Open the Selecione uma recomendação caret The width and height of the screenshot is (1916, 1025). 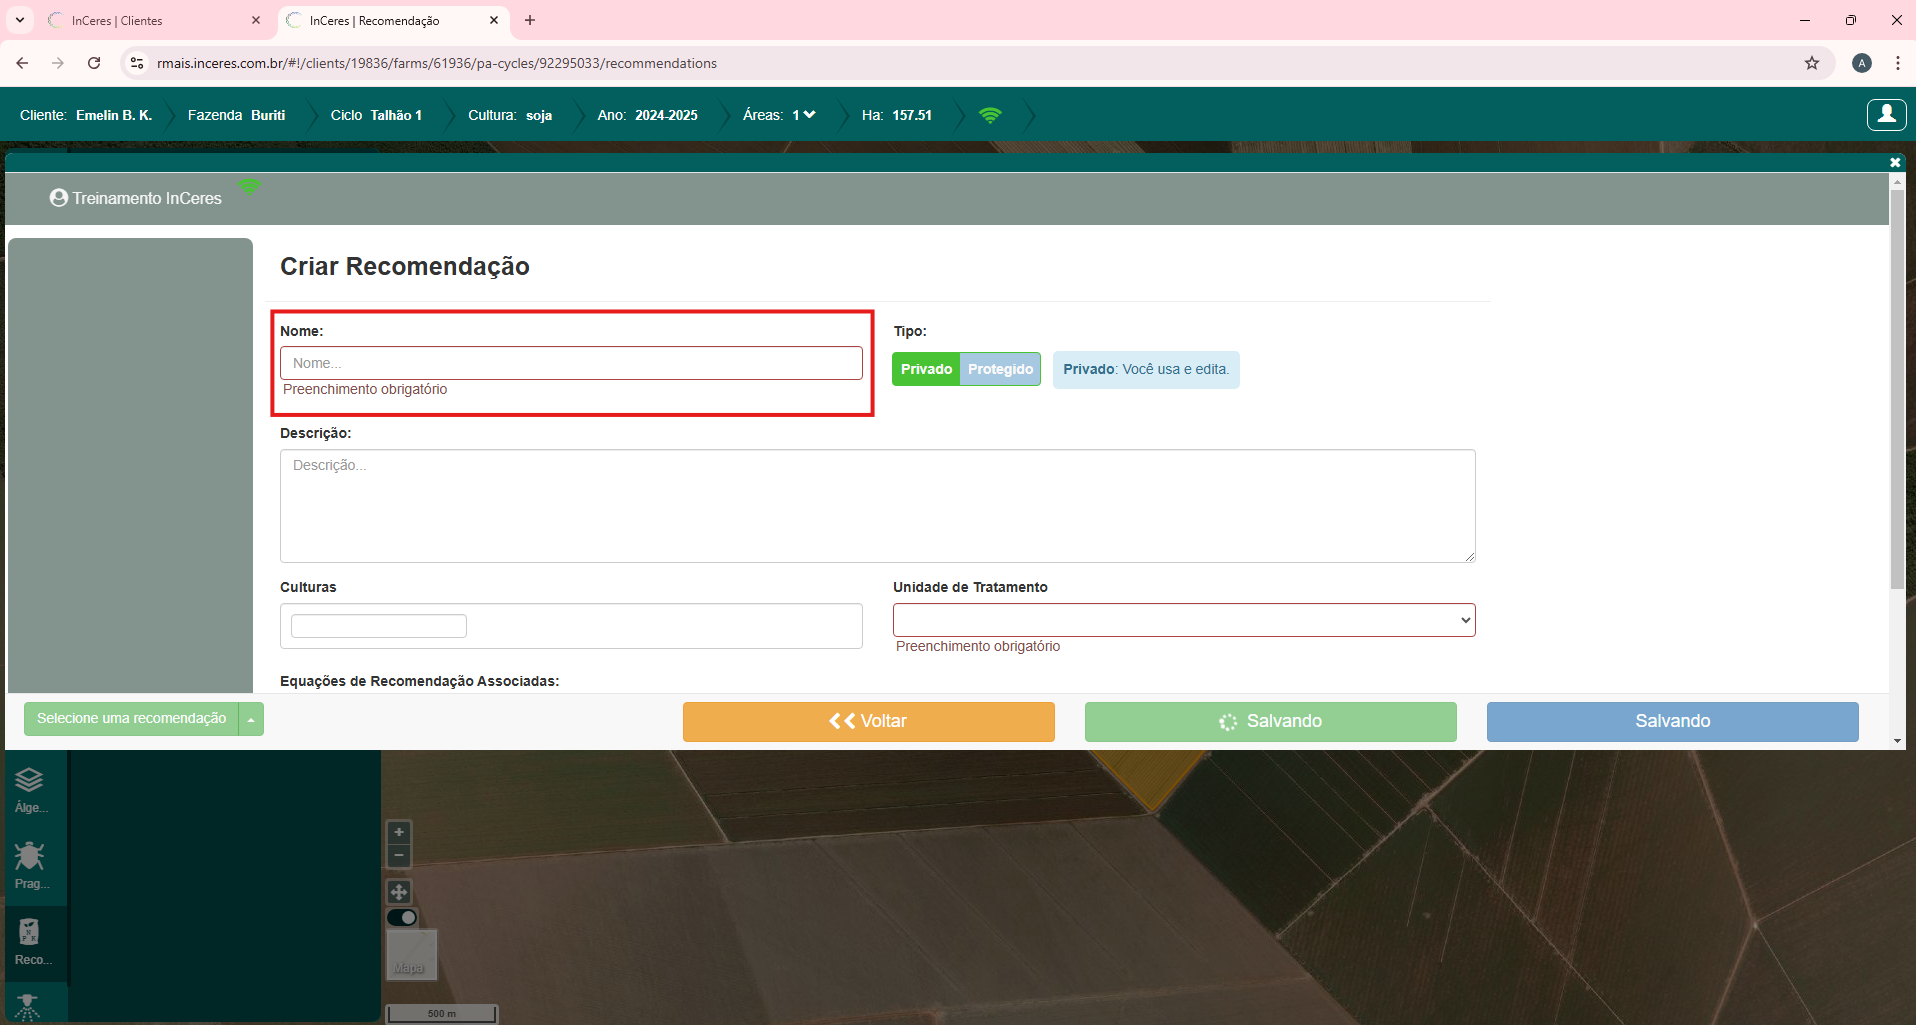pos(251,719)
